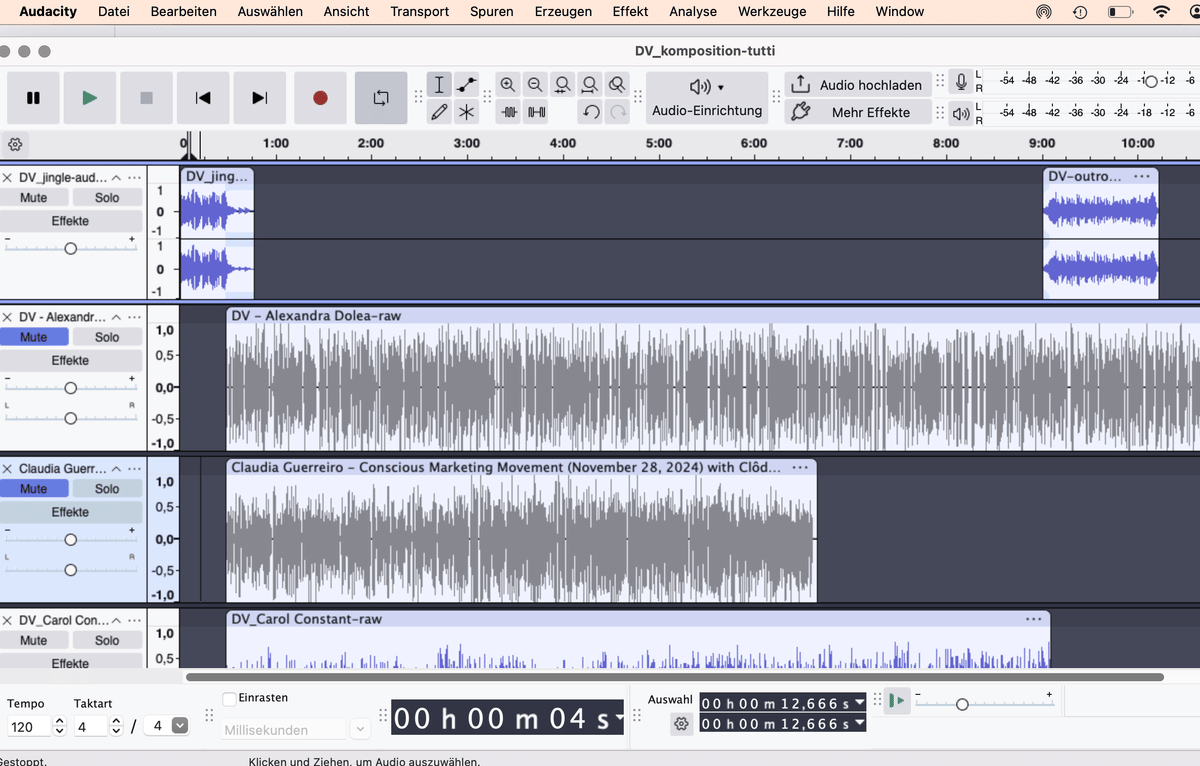Image resolution: width=1200 pixels, height=766 pixels.
Task: Enable the Einrasten checkbox
Action: click(228, 697)
